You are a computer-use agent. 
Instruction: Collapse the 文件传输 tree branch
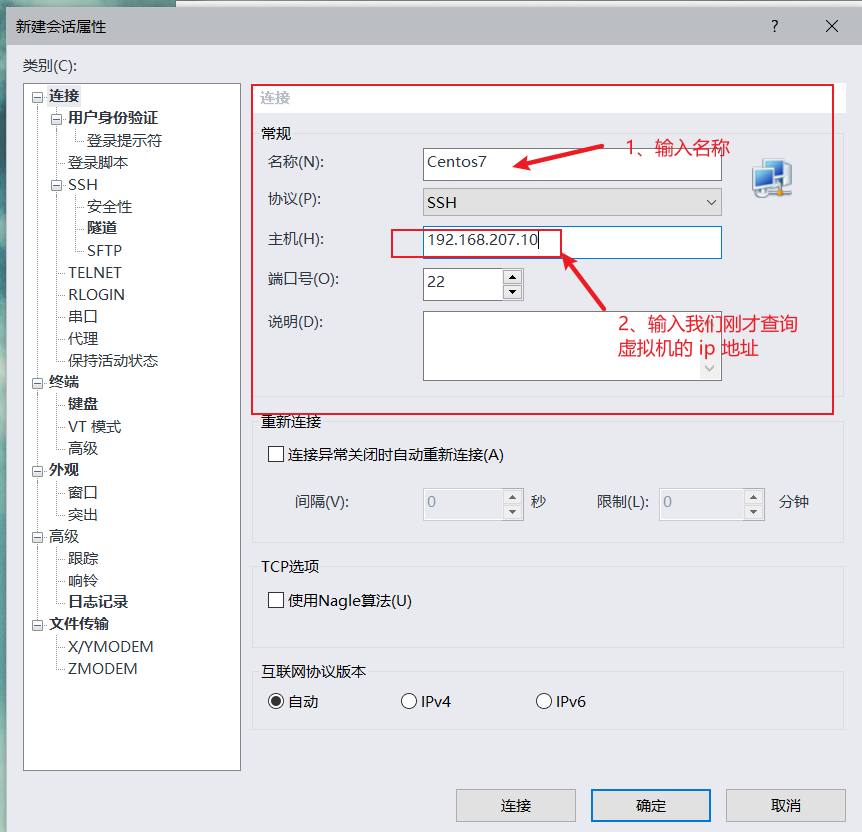coord(37,624)
